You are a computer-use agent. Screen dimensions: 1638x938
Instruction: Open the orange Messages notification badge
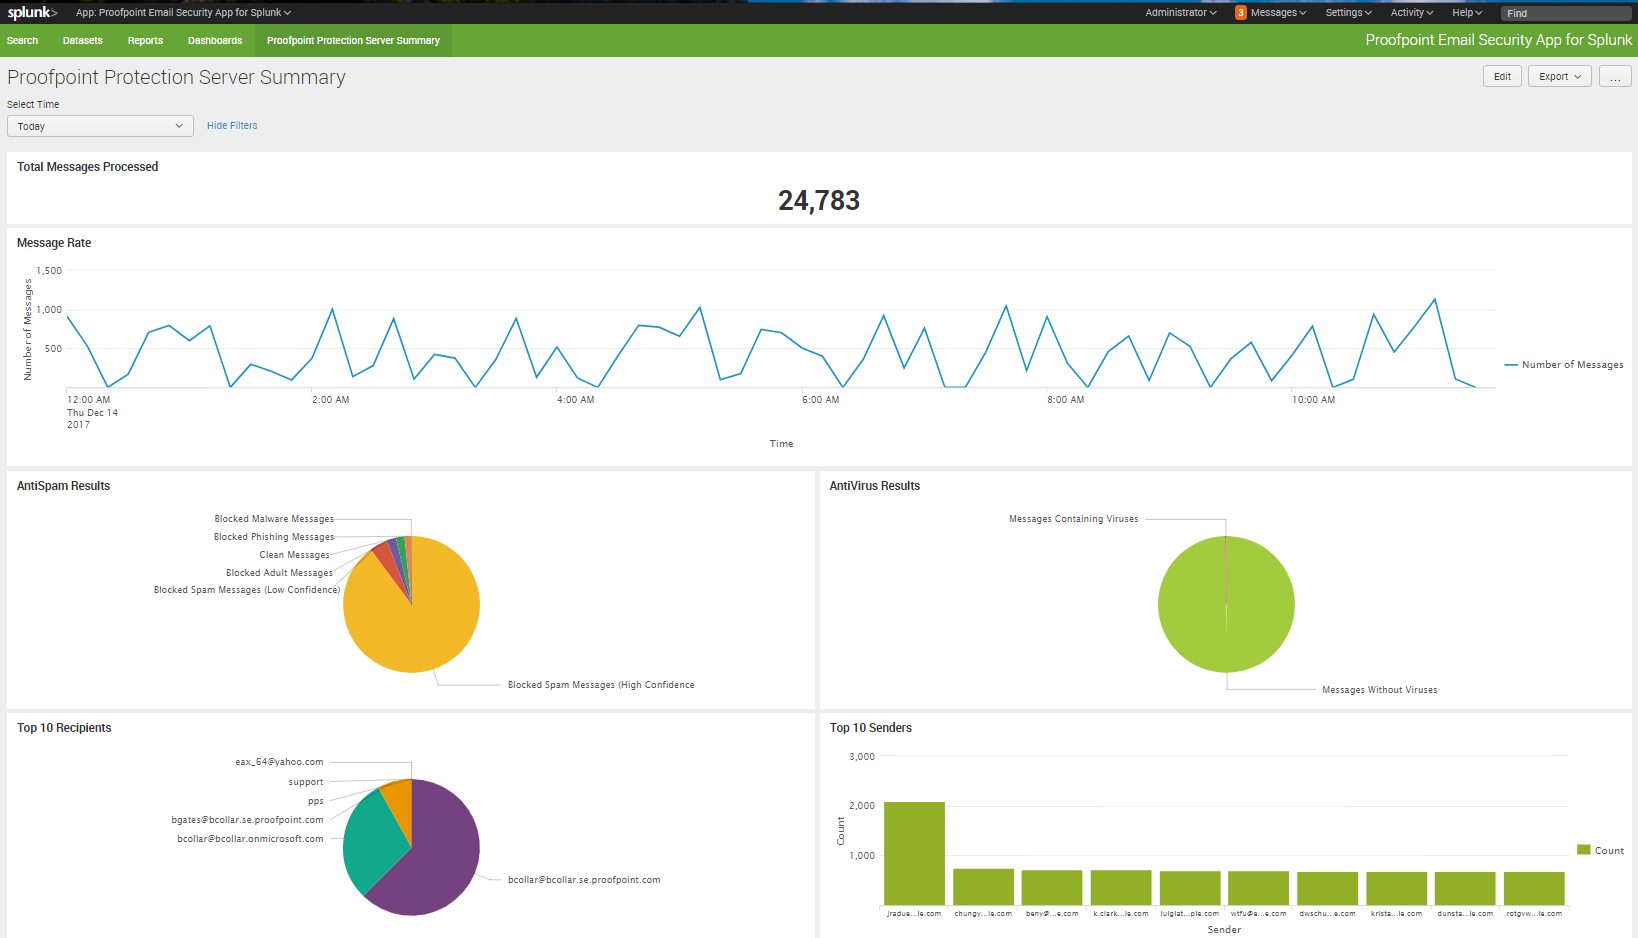click(1240, 13)
